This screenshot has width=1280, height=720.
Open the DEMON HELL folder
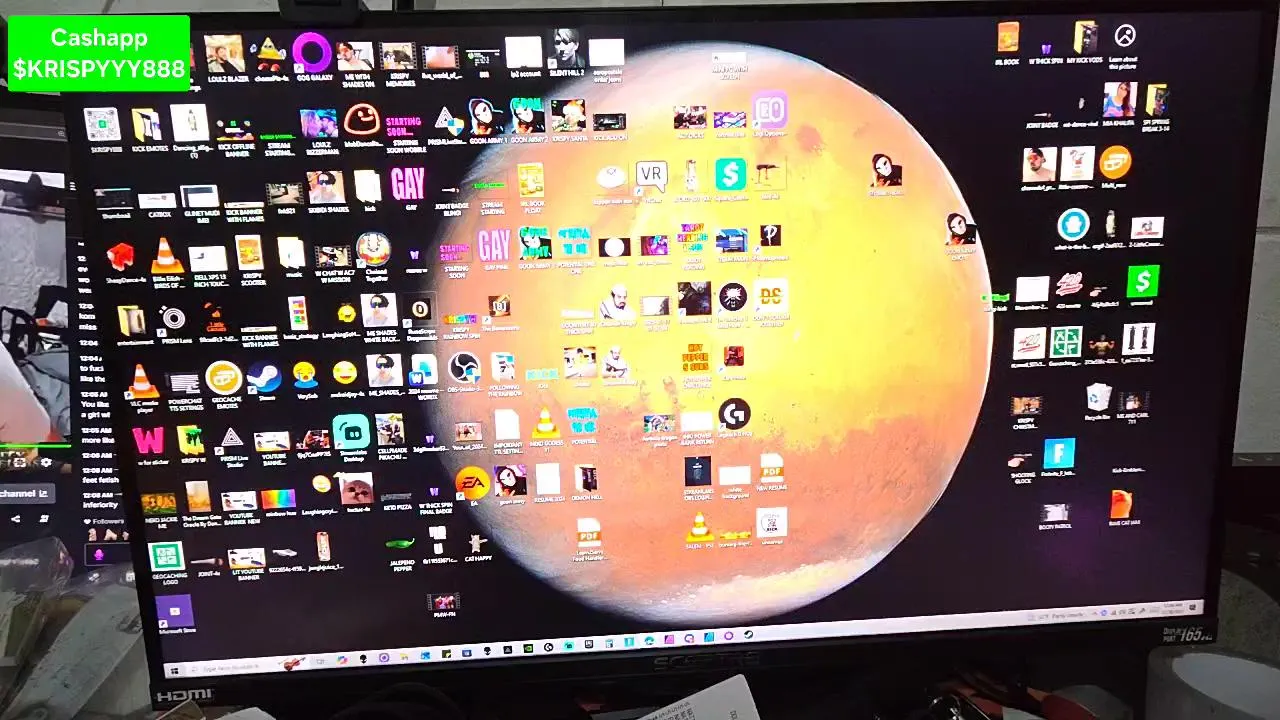(x=586, y=483)
